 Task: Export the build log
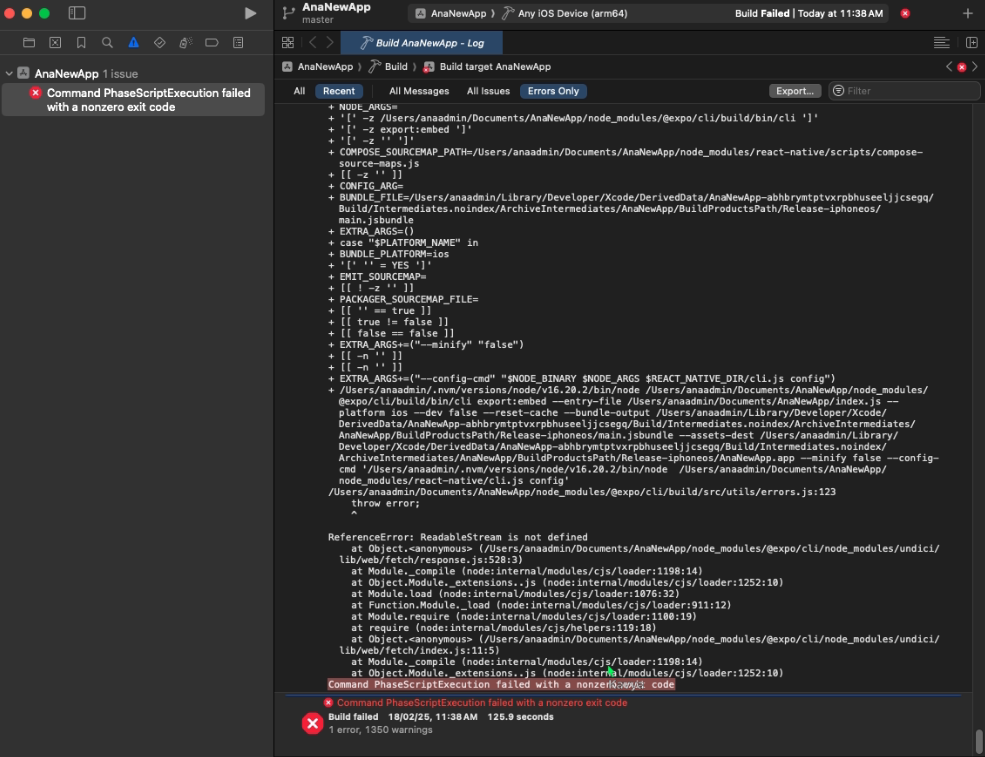pos(795,91)
